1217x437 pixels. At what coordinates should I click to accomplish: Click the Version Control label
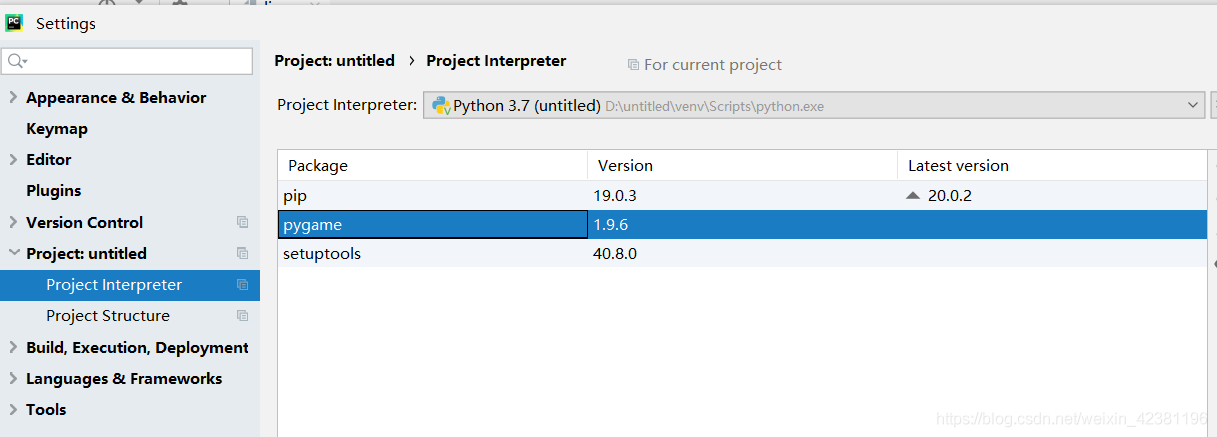coord(85,222)
